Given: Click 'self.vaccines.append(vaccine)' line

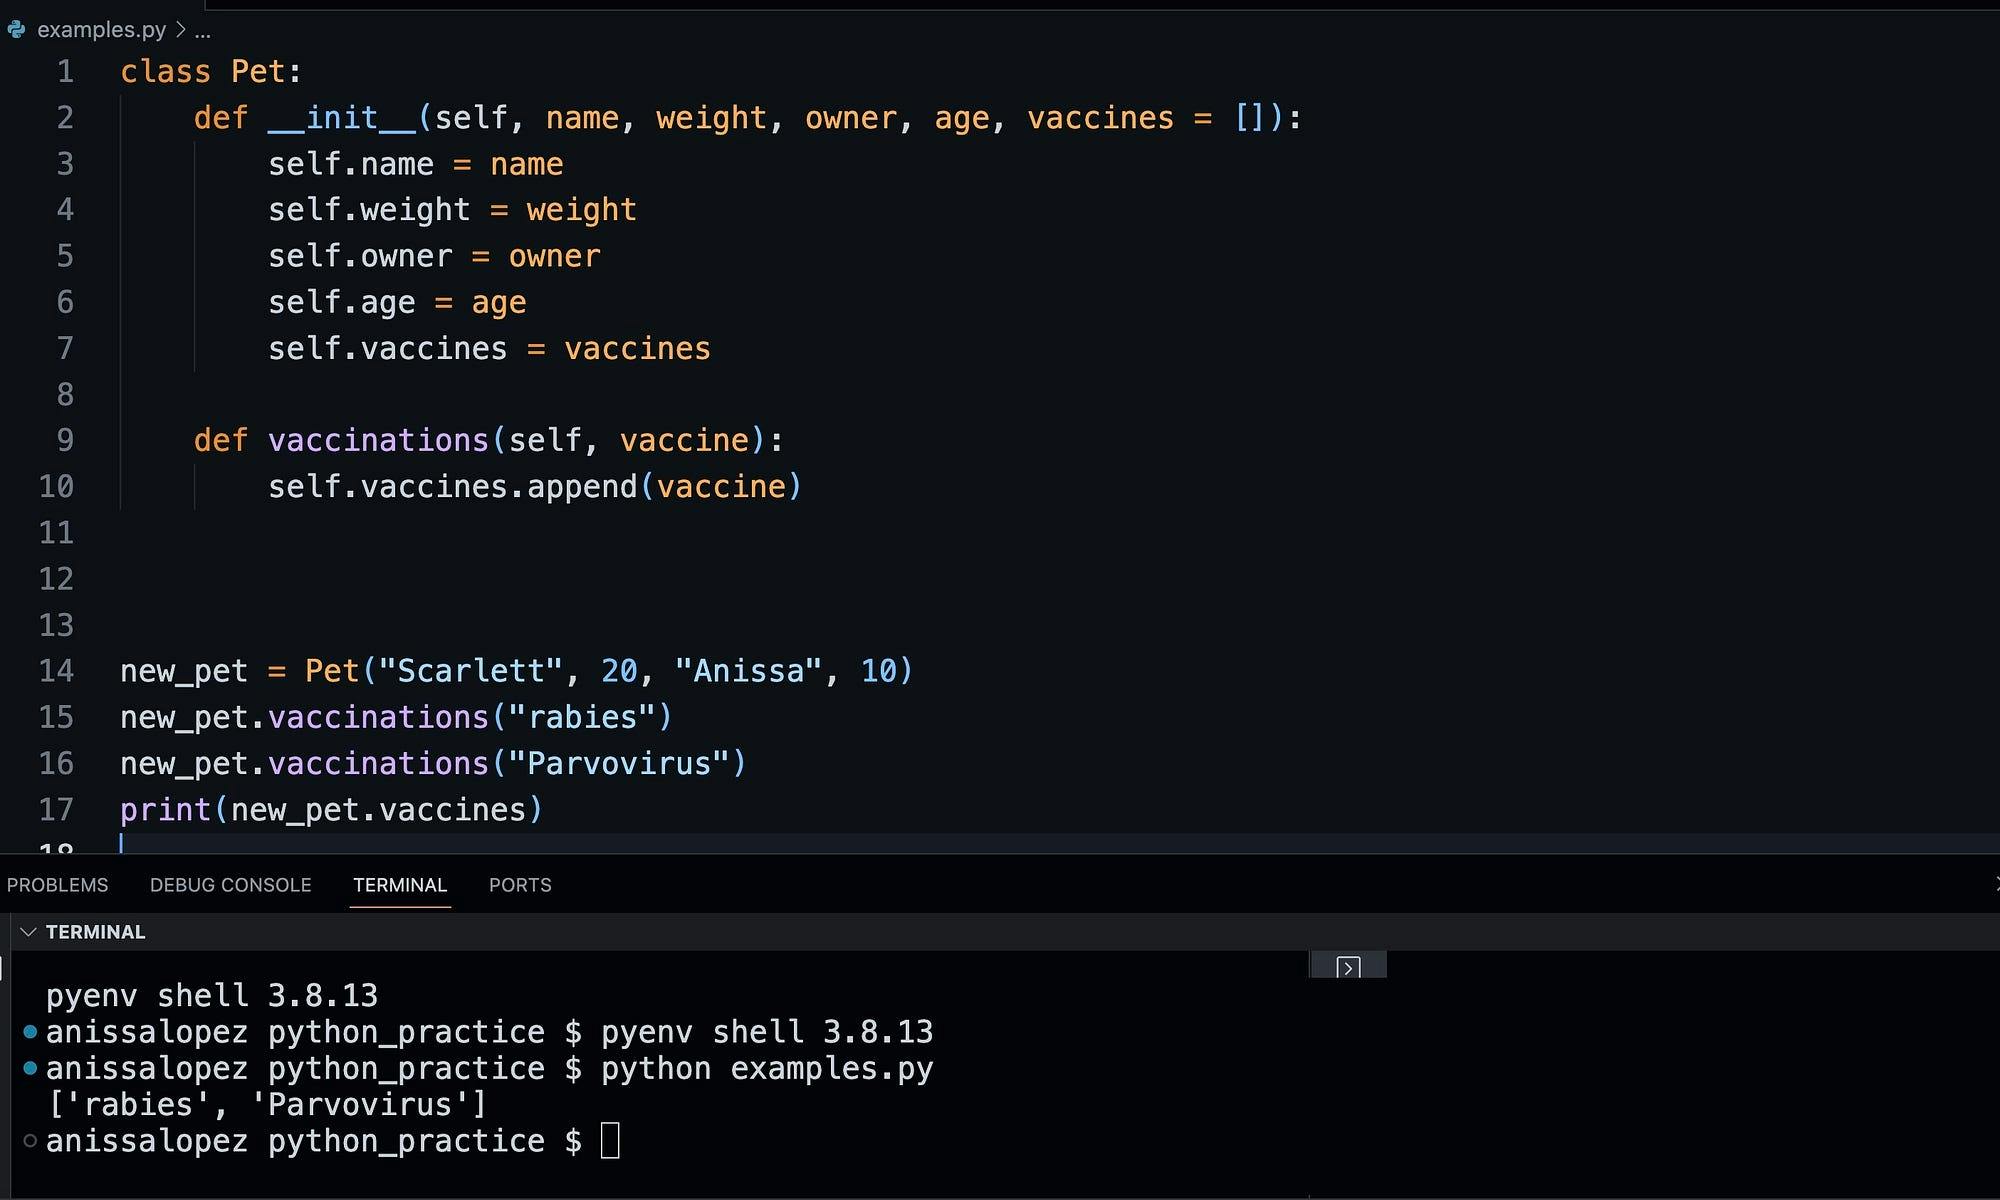Looking at the screenshot, I should pyautogui.click(x=535, y=486).
